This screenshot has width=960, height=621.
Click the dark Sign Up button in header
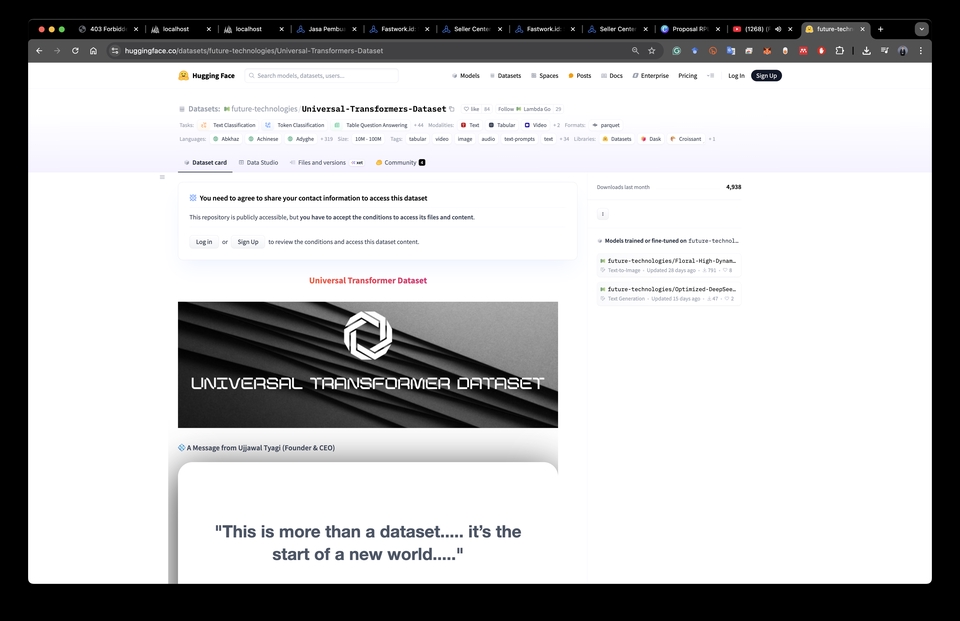coord(766,75)
